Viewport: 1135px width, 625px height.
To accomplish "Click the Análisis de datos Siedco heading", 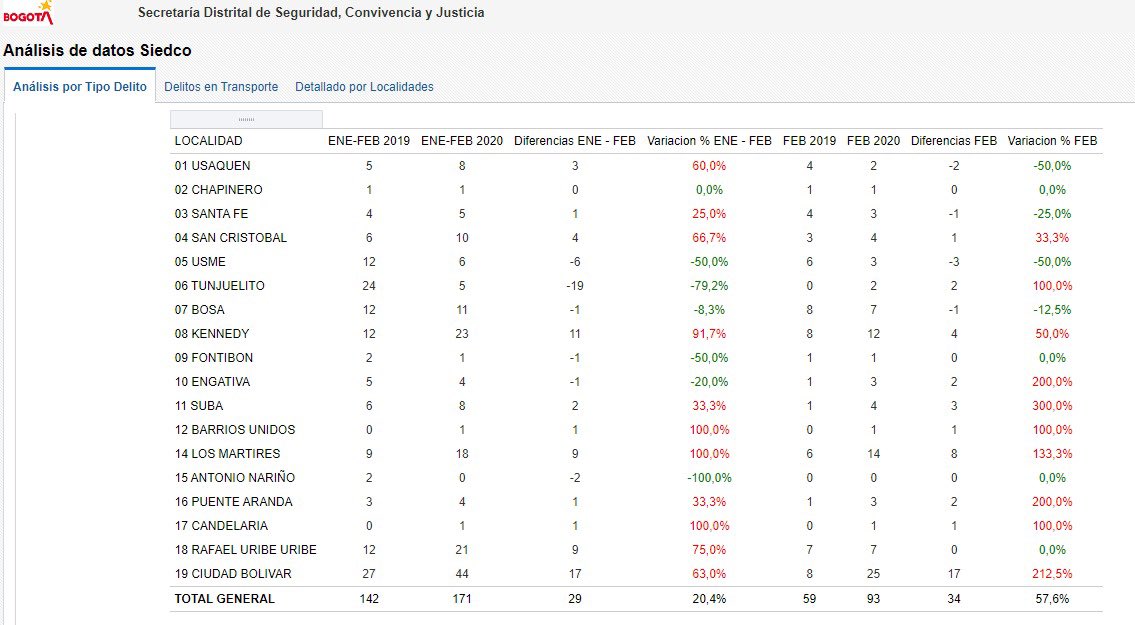I will coord(98,51).
